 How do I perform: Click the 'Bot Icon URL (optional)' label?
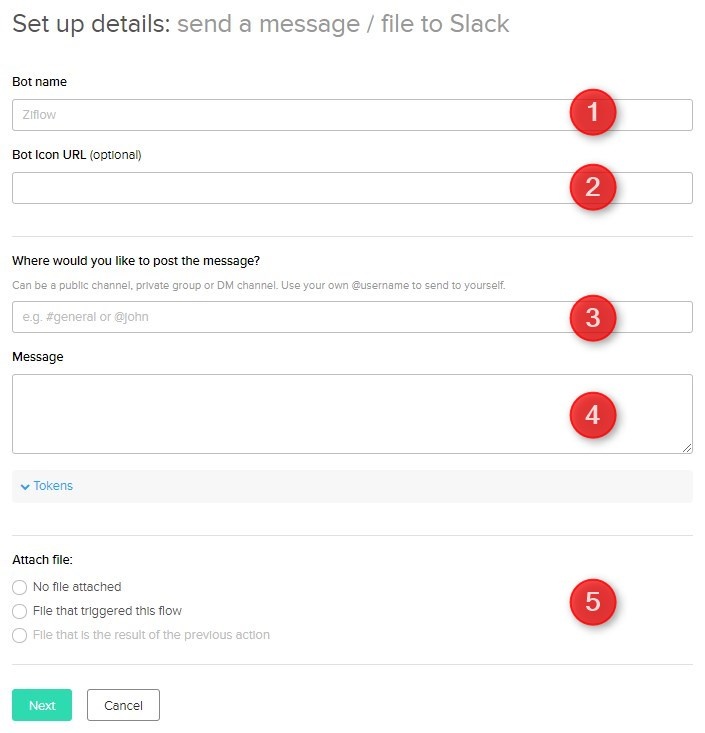[x=77, y=155]
